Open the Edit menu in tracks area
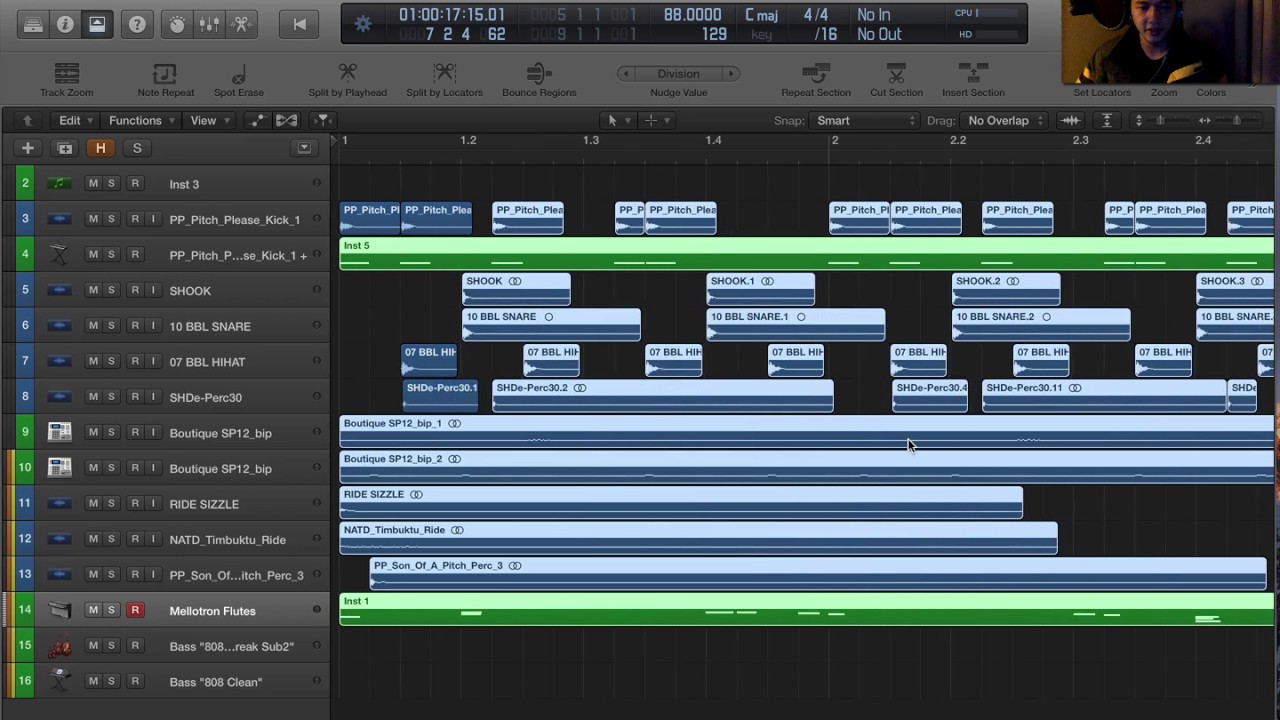Viewport: 1280px width, 720px height. (x=76, y=120)
